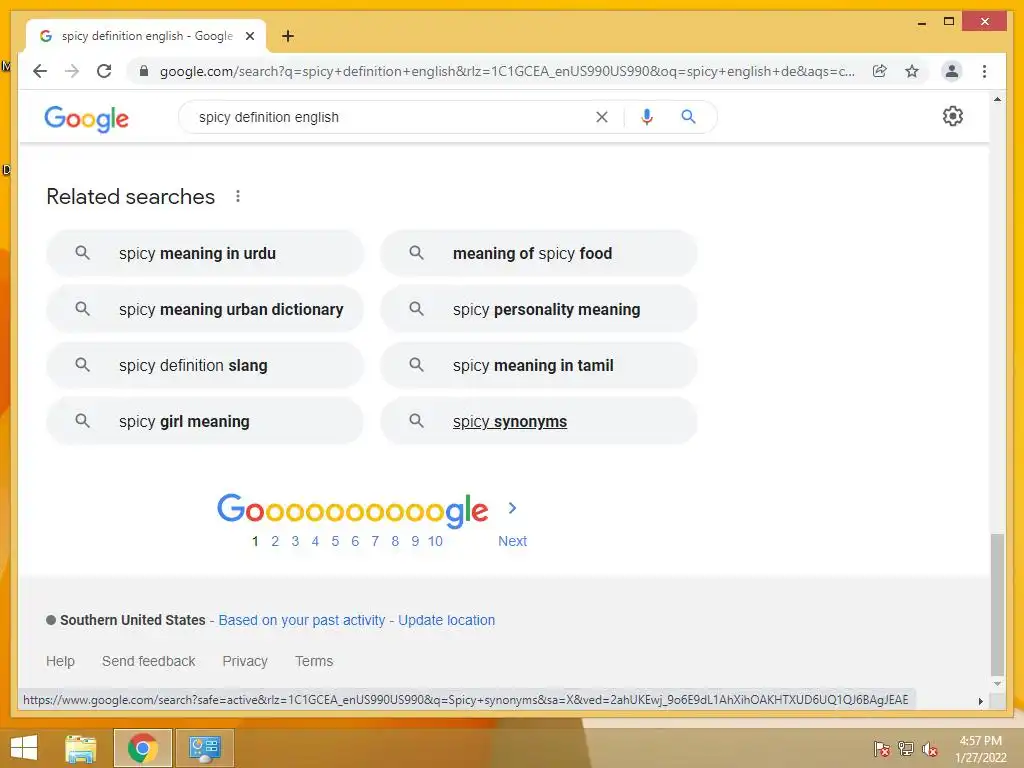This screenshot has width=1024, height=768.
Task: Share this page using the share icon
Action: click(x=880, y=71)
